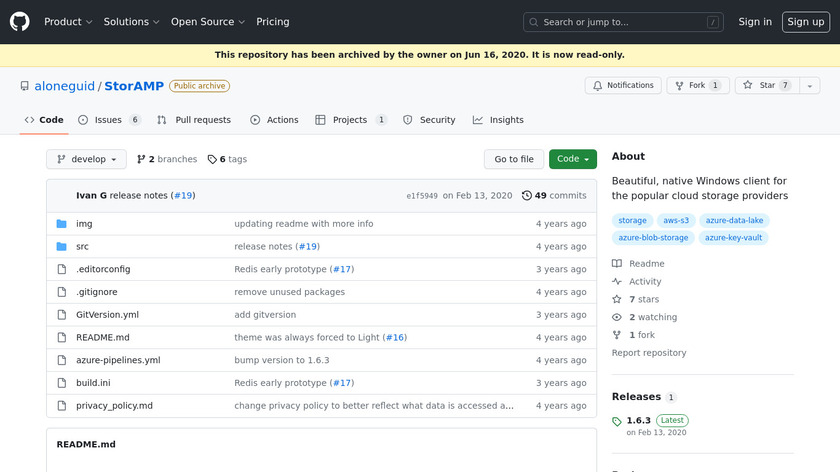Screen dimensions: 840x472
Task: Click the commit history clock icon
Action: point(527,195)
